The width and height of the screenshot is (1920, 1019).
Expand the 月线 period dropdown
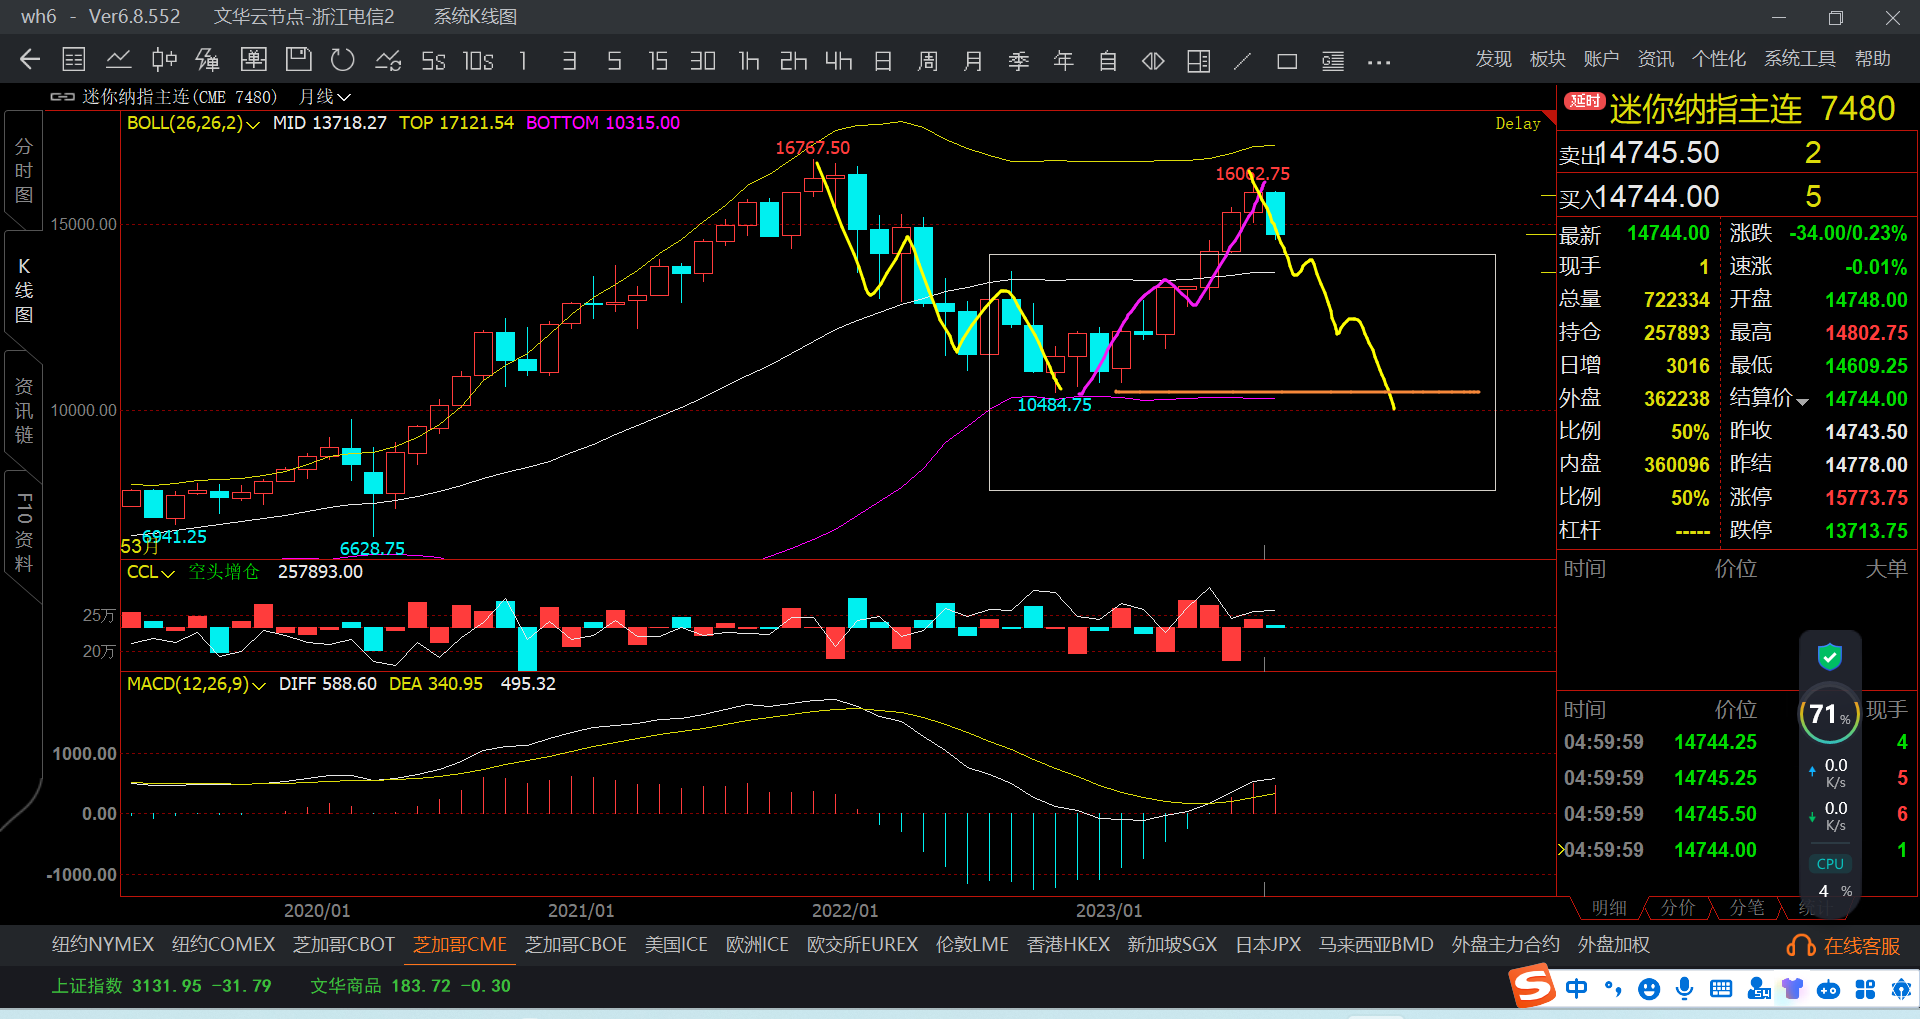point(325,97)
